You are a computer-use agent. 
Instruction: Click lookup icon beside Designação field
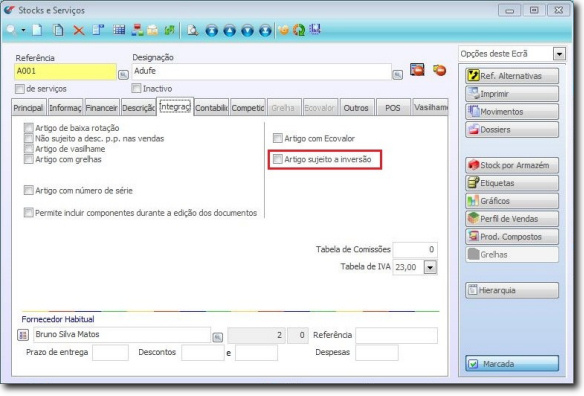pos(398,75)
